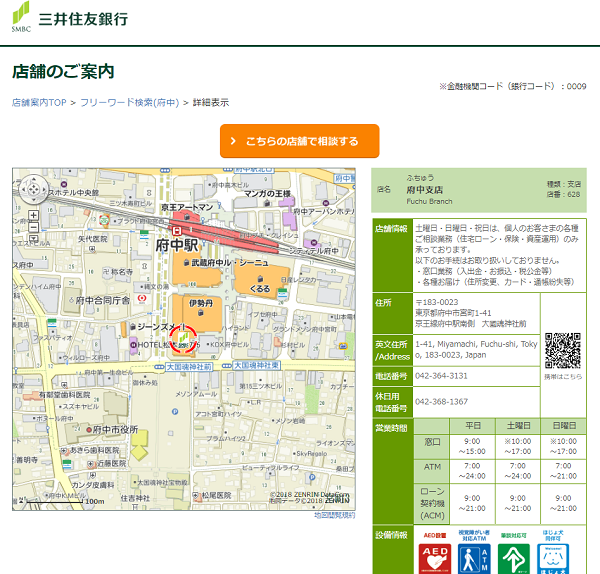Image resolution: width=600 pixels, height=574 pixels.
Task: Click the 詳細表示 breadcrumb text
Action: pyautogui.click(x=211, y=103)
